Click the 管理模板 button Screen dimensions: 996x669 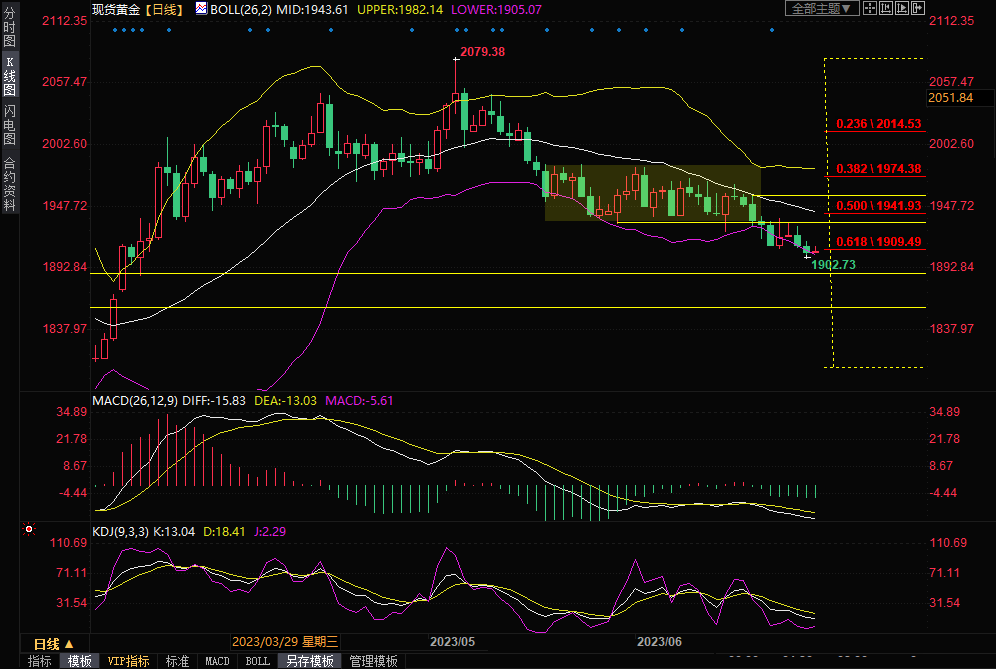click(372, 661)
